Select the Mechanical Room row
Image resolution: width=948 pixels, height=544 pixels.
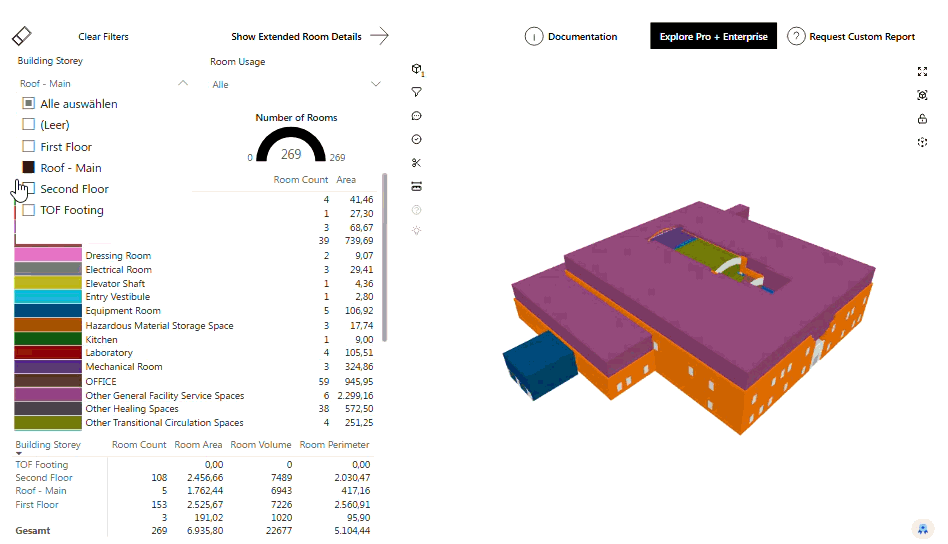(x=194, y=366)
